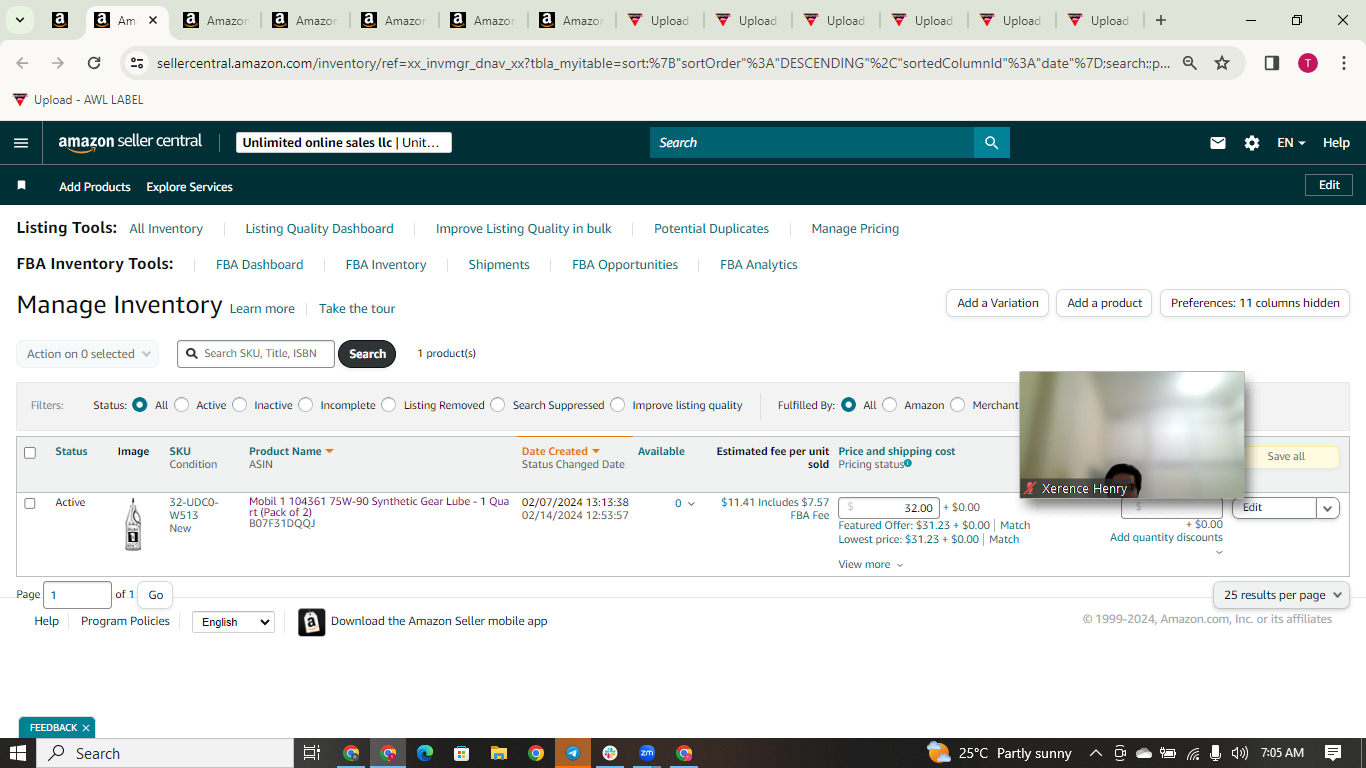Open Manage Pricing
This screenshot has height=768, width=1366.
click(x=855, y=229)
